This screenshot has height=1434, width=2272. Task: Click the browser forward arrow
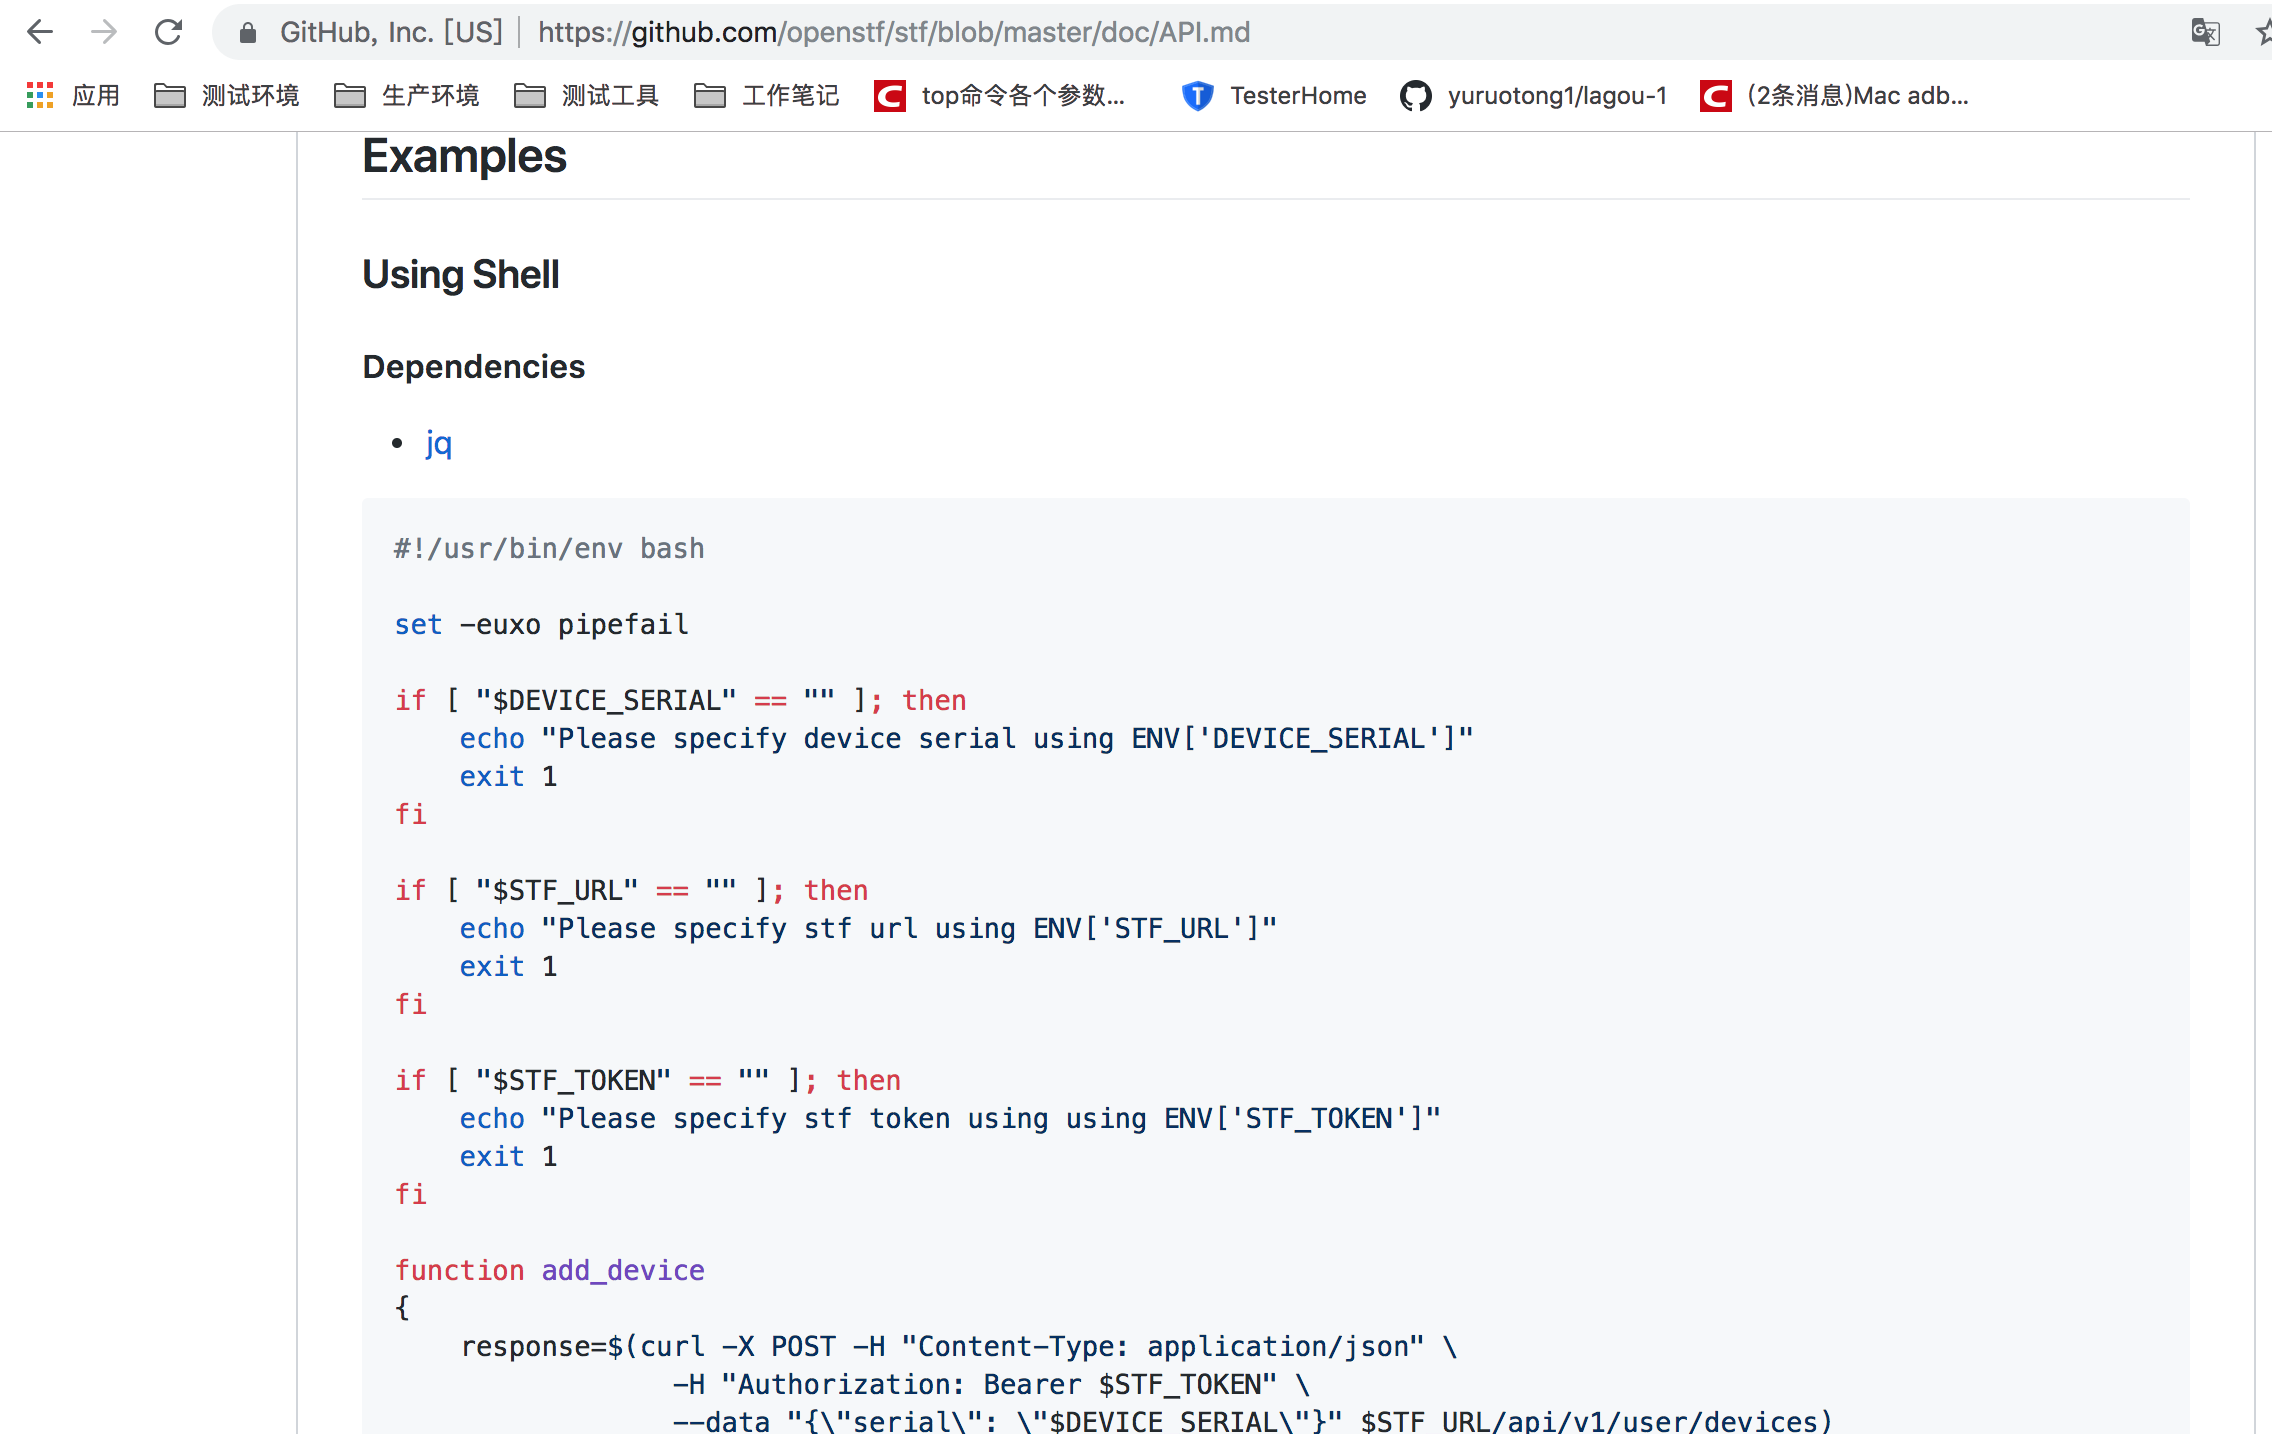coord(104,32)
